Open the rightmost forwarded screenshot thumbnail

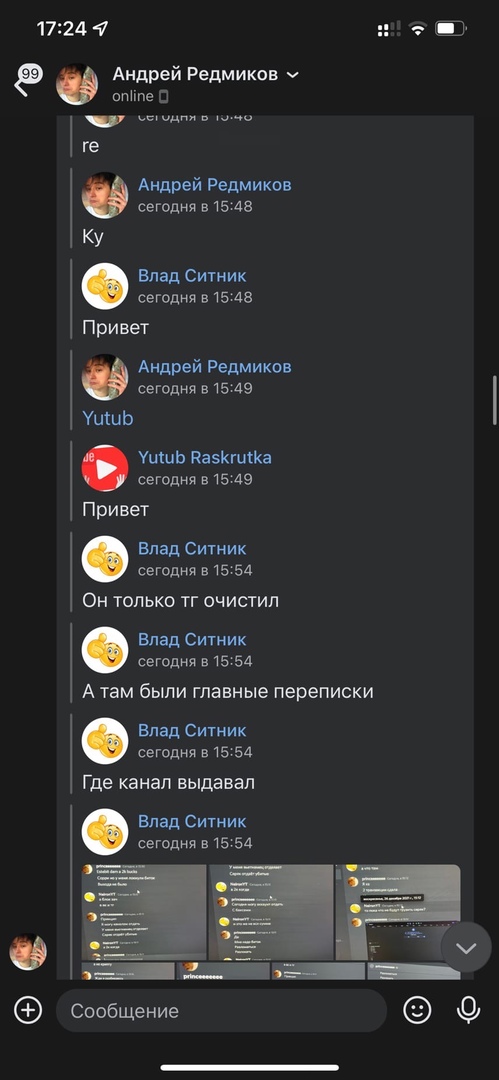[398, 912]
